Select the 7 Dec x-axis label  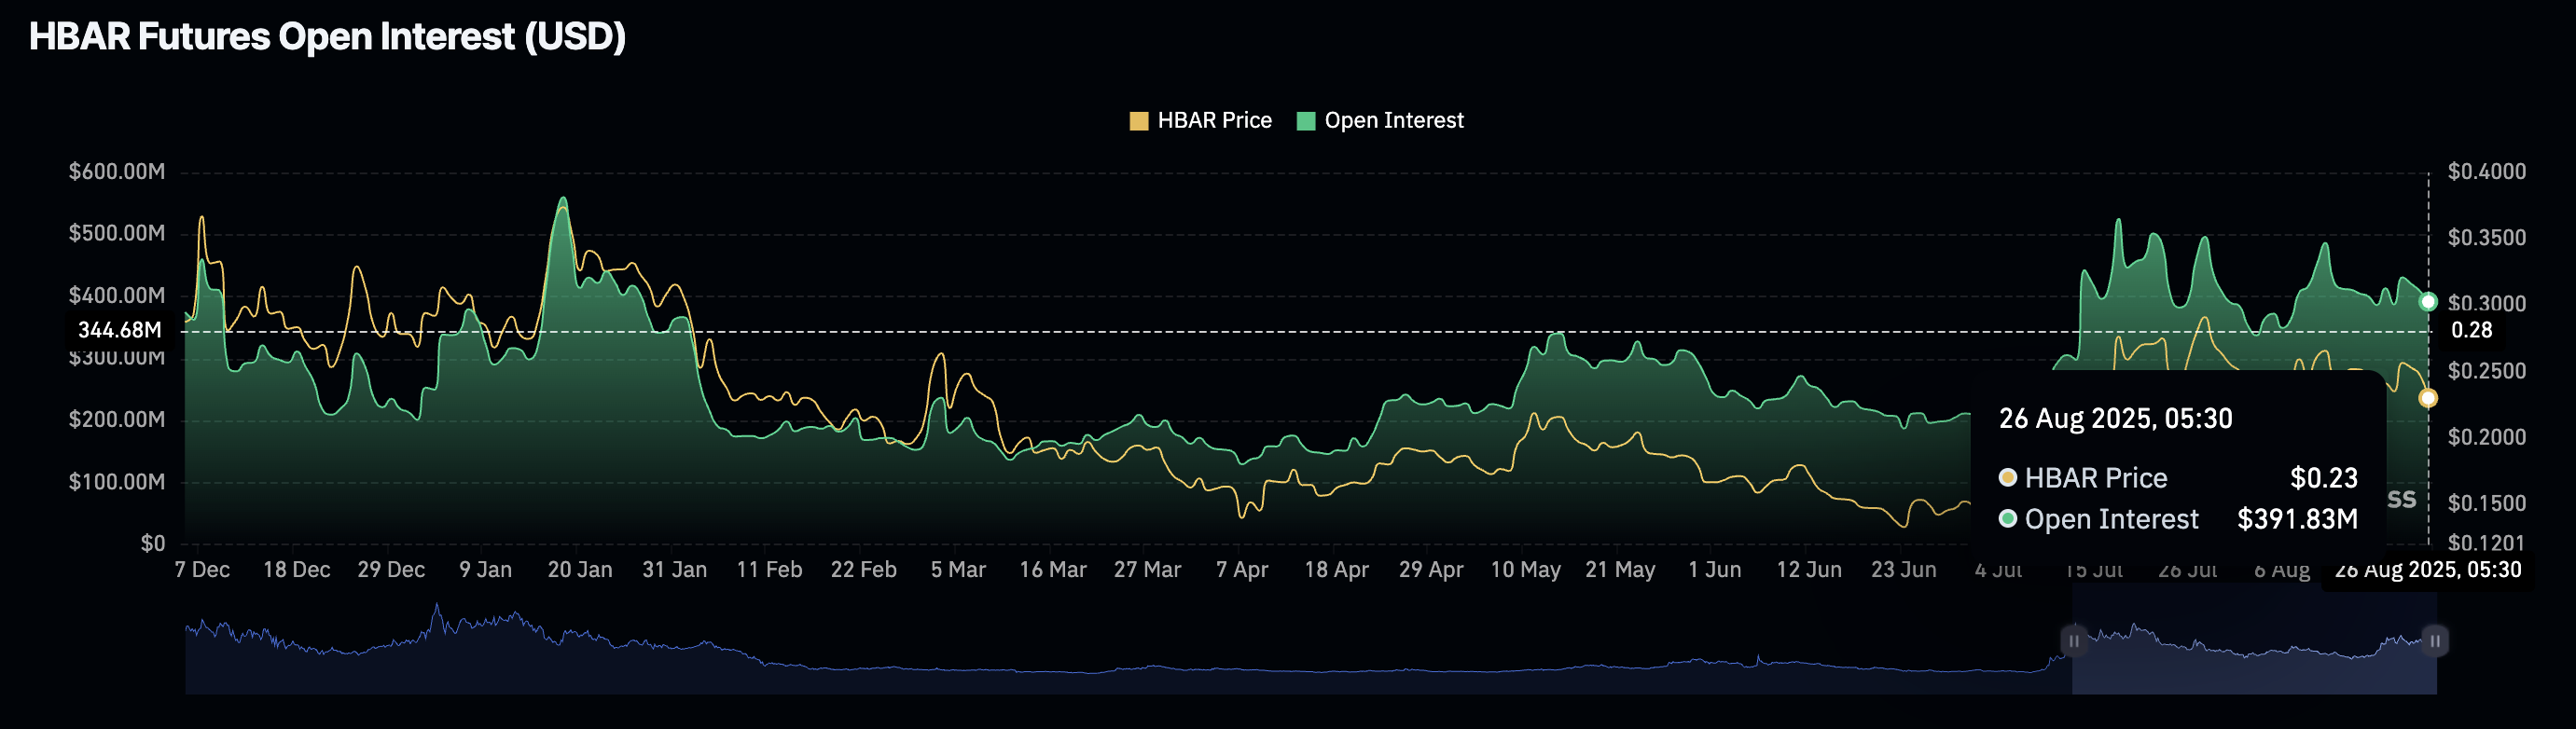pos(202,570)
